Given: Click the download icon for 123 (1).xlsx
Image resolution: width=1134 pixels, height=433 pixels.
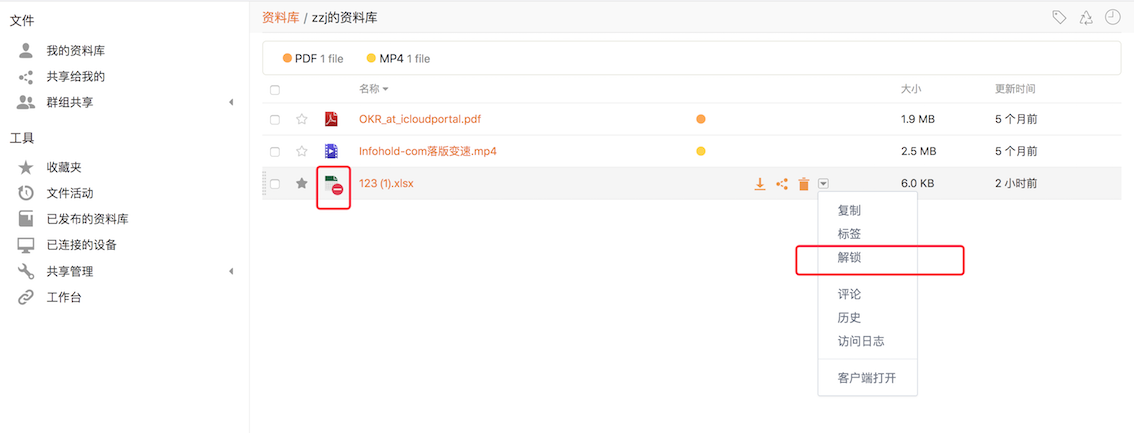Looking at the screenshot, I should click(759, 184).
